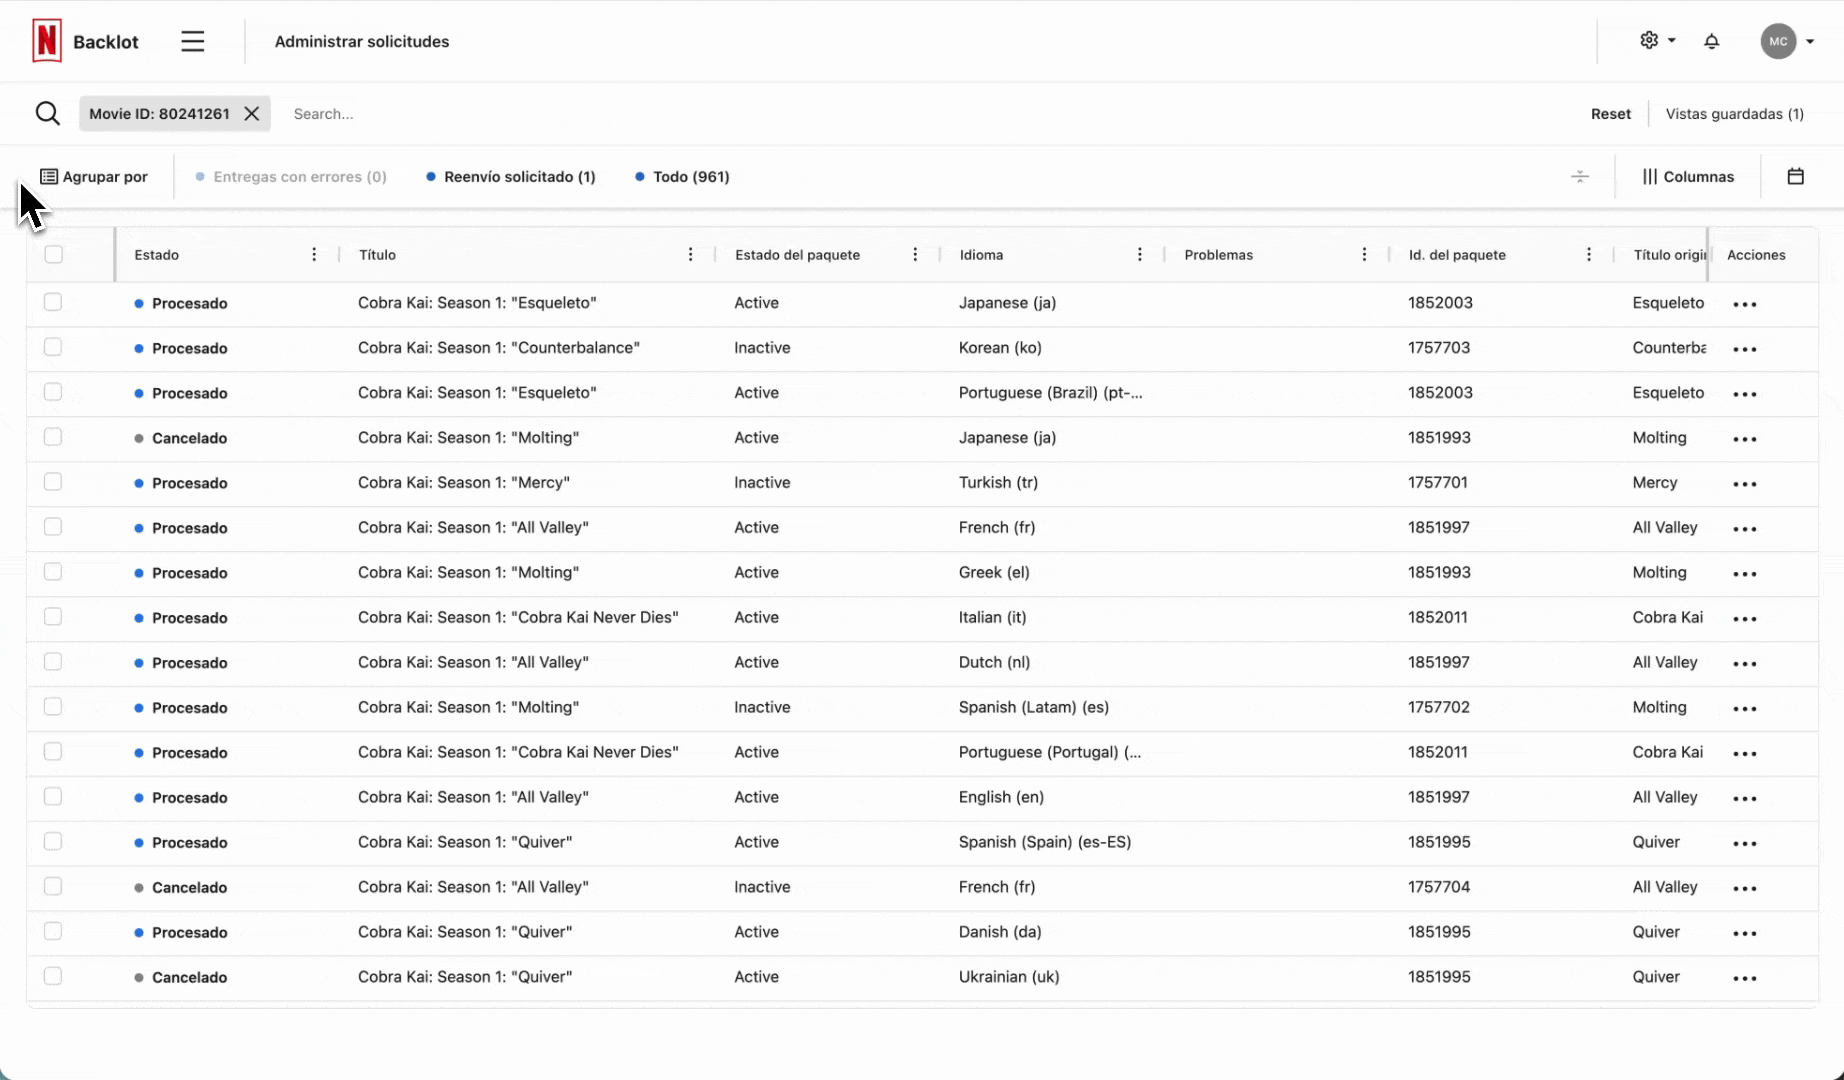Click the search magnifier icon

click(x=47, y=114)
